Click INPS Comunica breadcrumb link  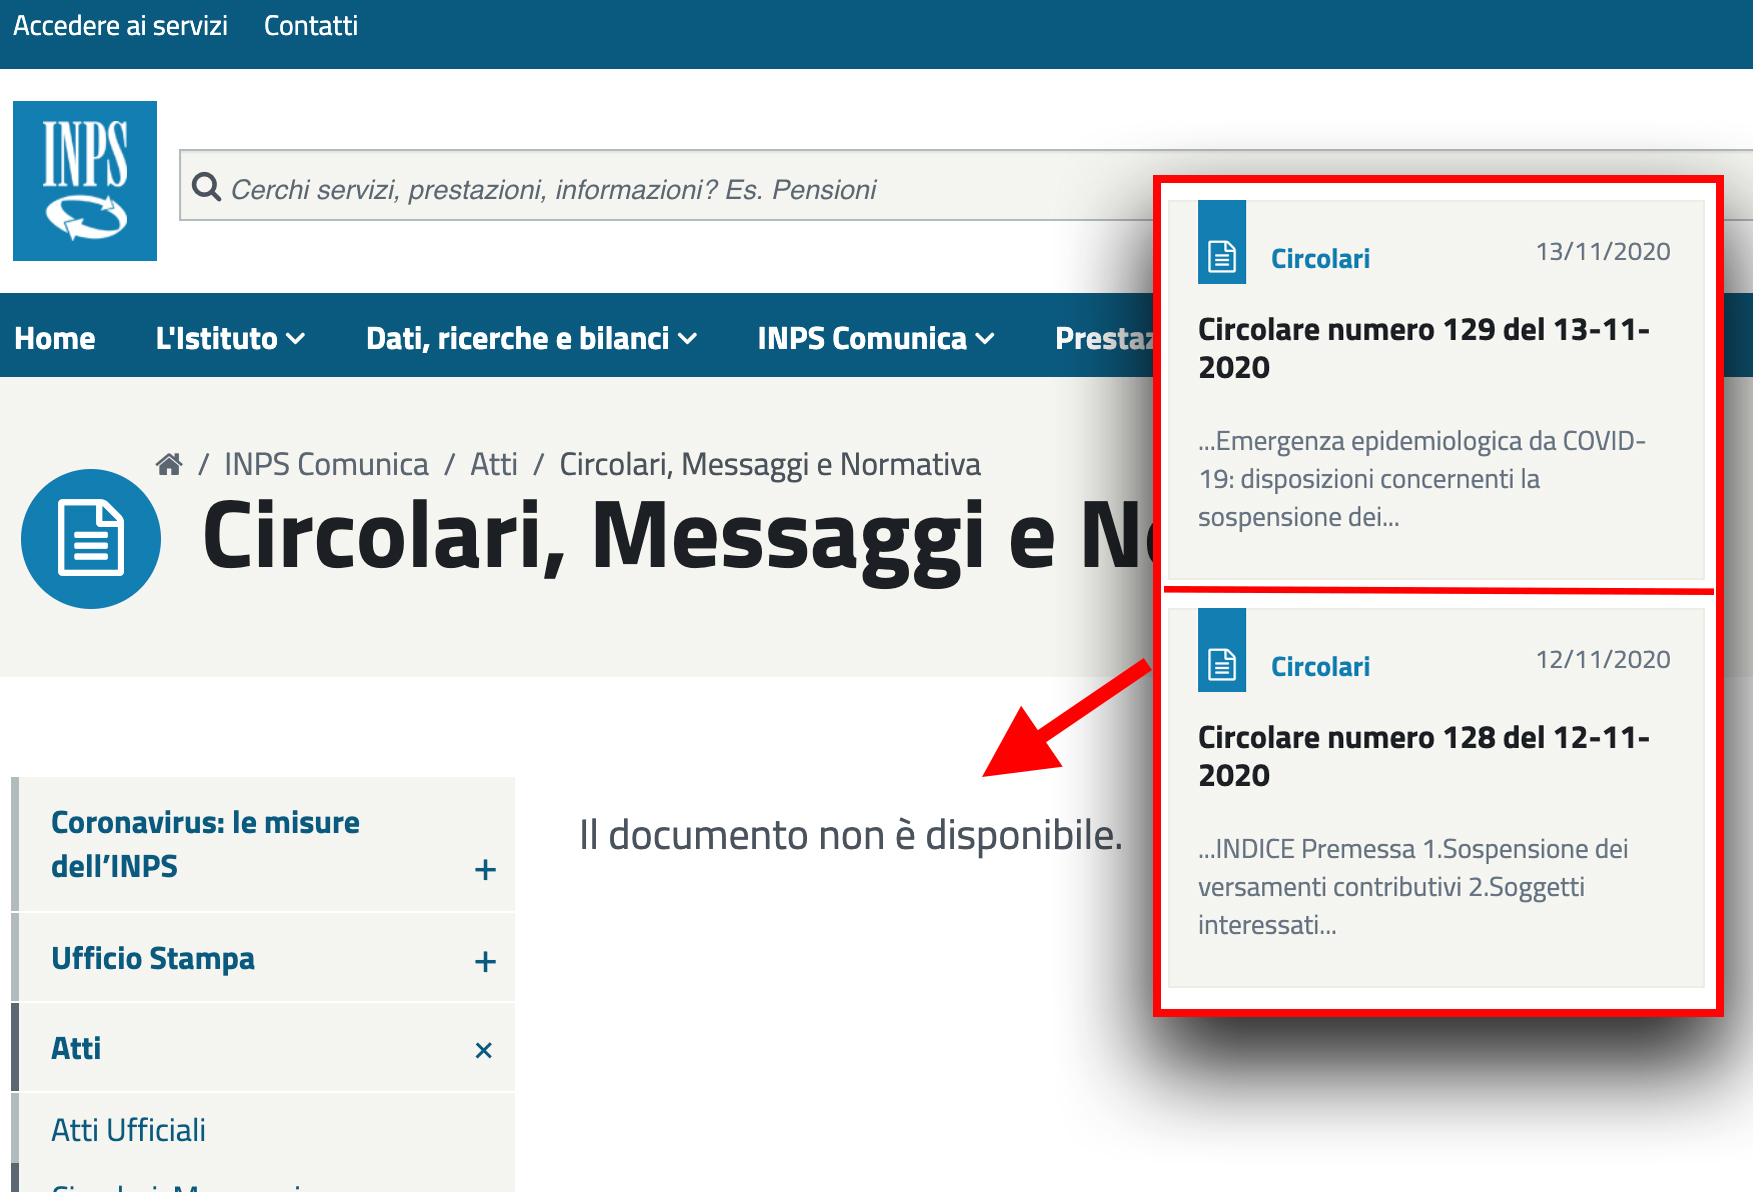[326, 464]
